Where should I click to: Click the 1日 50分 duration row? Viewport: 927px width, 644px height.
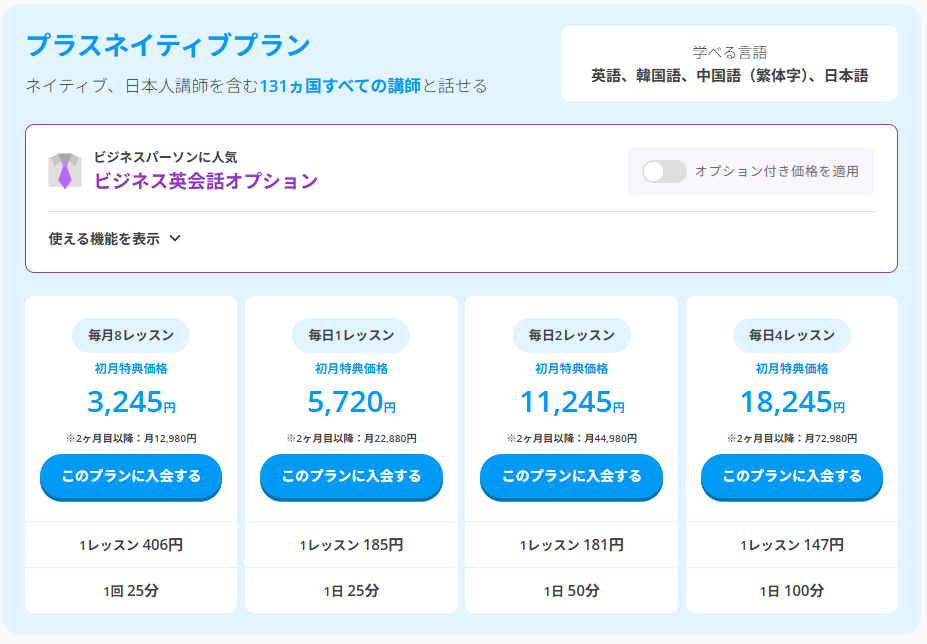571,591
